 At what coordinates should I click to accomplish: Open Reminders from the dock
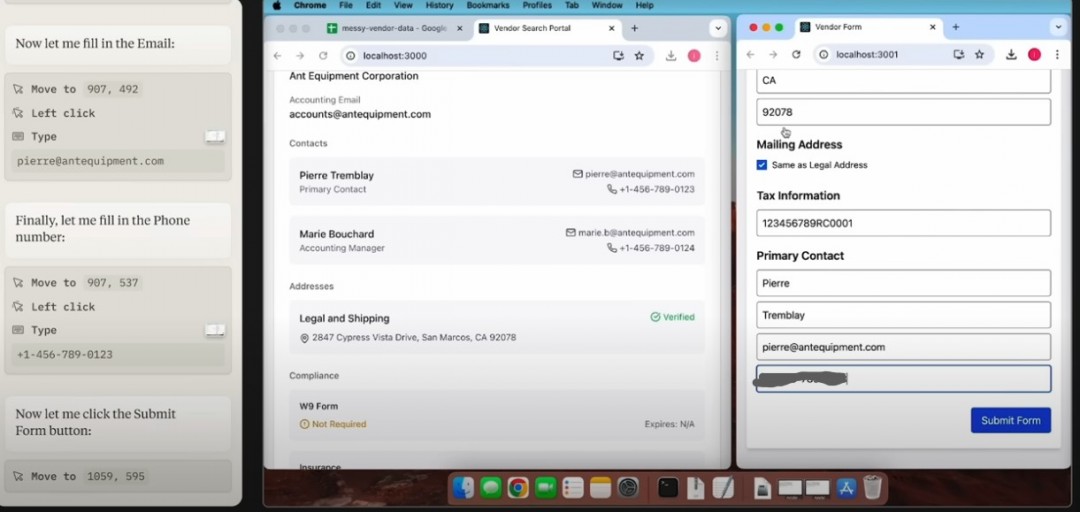573,488
